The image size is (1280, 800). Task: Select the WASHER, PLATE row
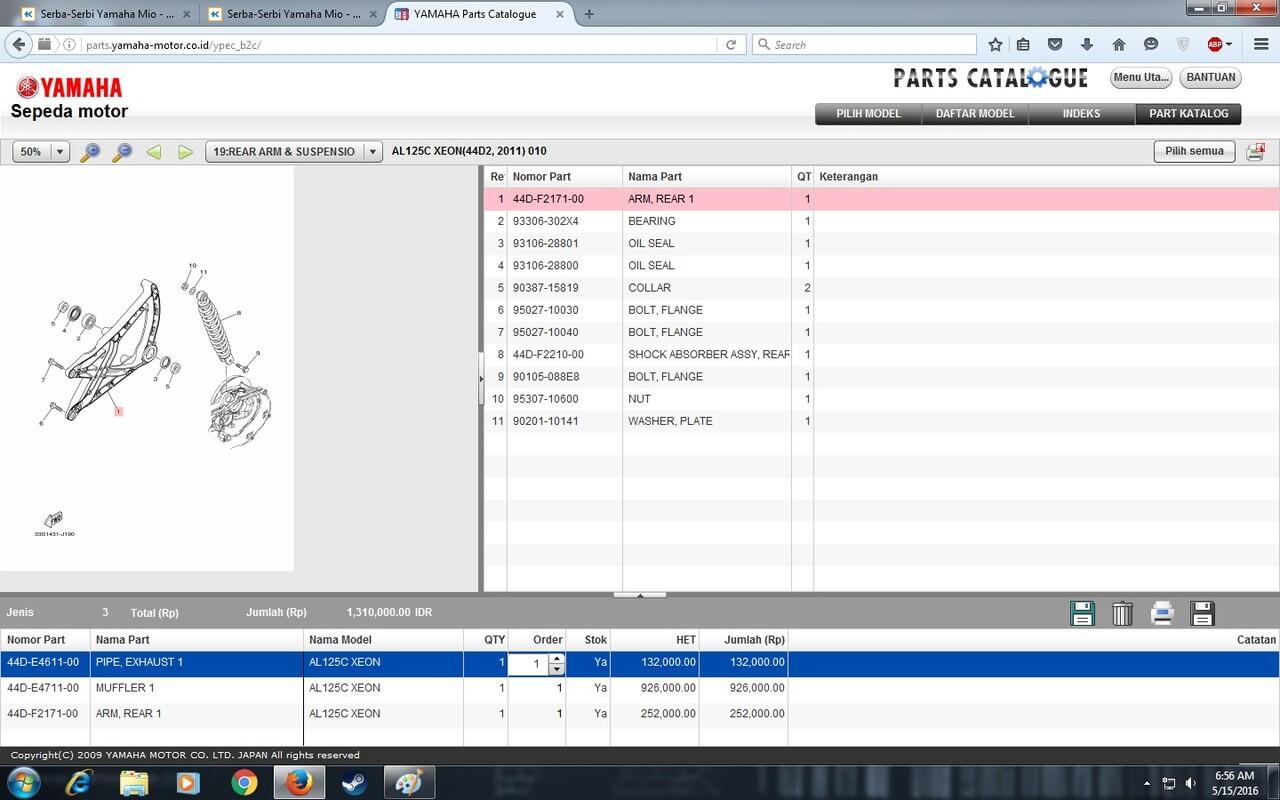(882, 421)
